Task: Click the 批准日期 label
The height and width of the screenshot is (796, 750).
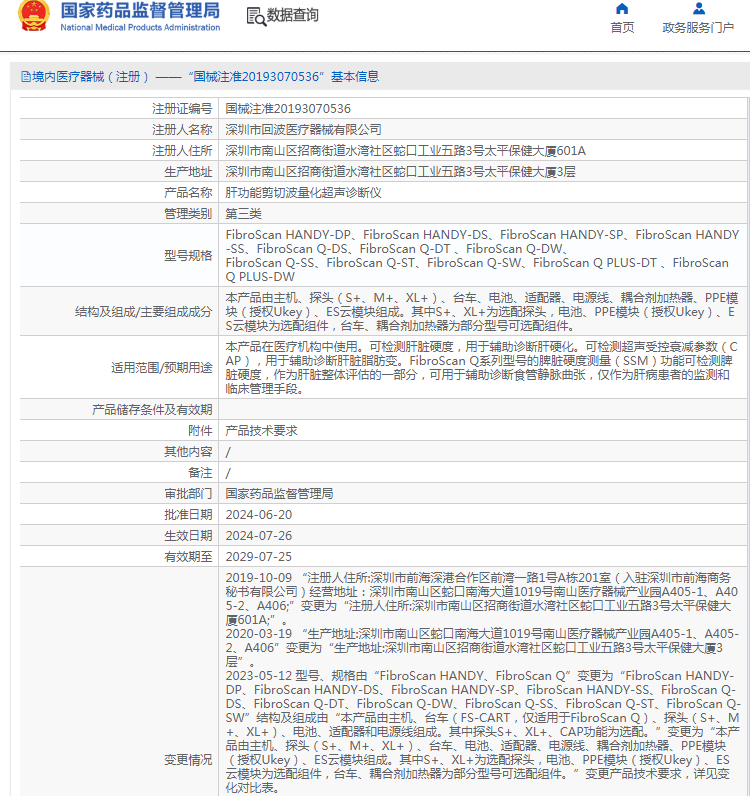Action: point(188,515)
